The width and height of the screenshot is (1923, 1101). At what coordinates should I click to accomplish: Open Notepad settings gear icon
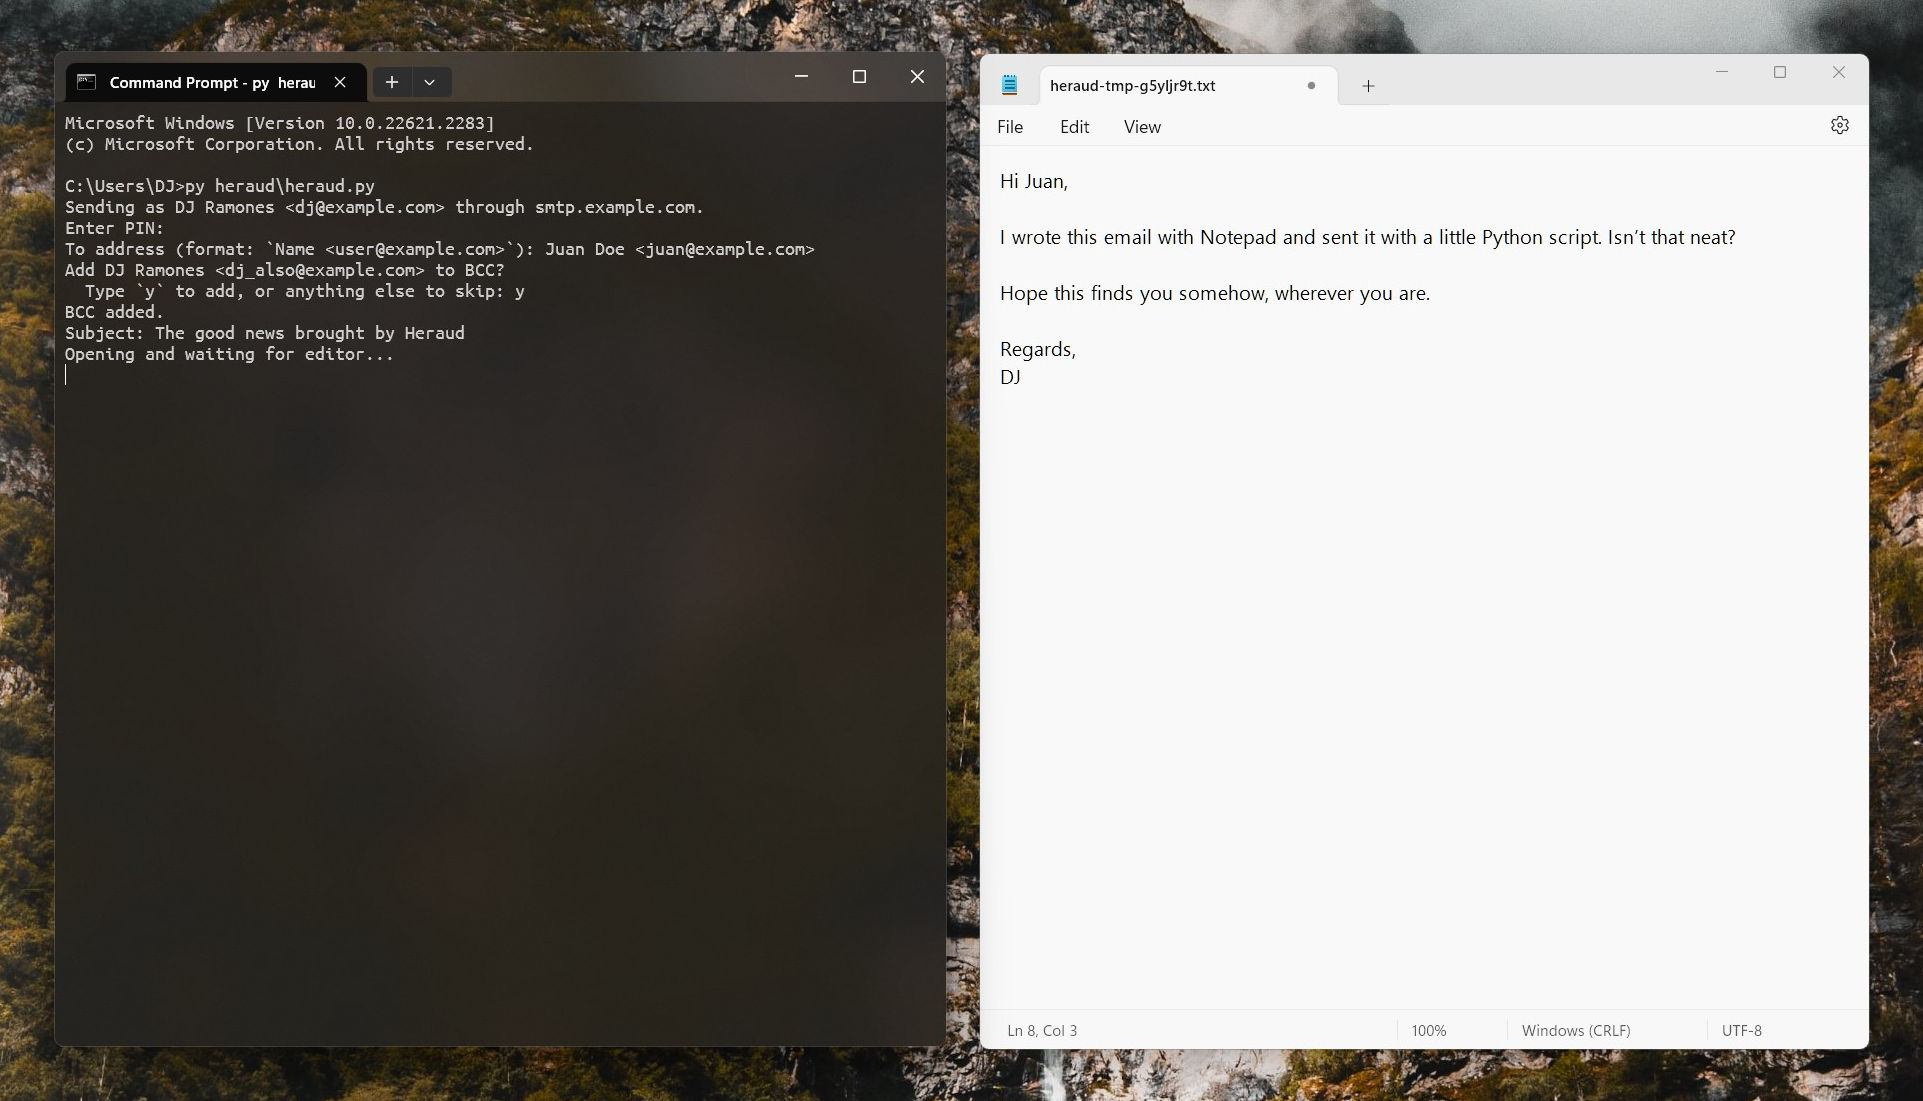click(1839, 126)
